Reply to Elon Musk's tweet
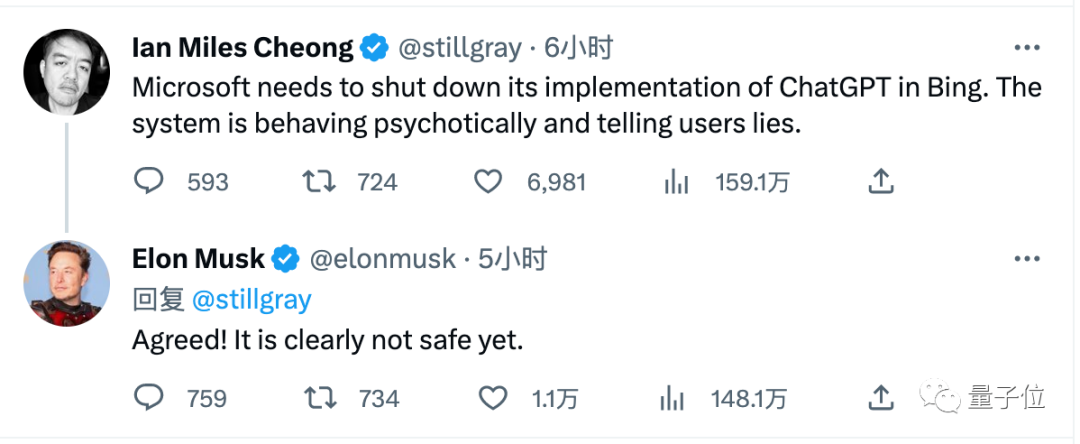The height and width of the screenshot is (444, 1080). [148, 398]
